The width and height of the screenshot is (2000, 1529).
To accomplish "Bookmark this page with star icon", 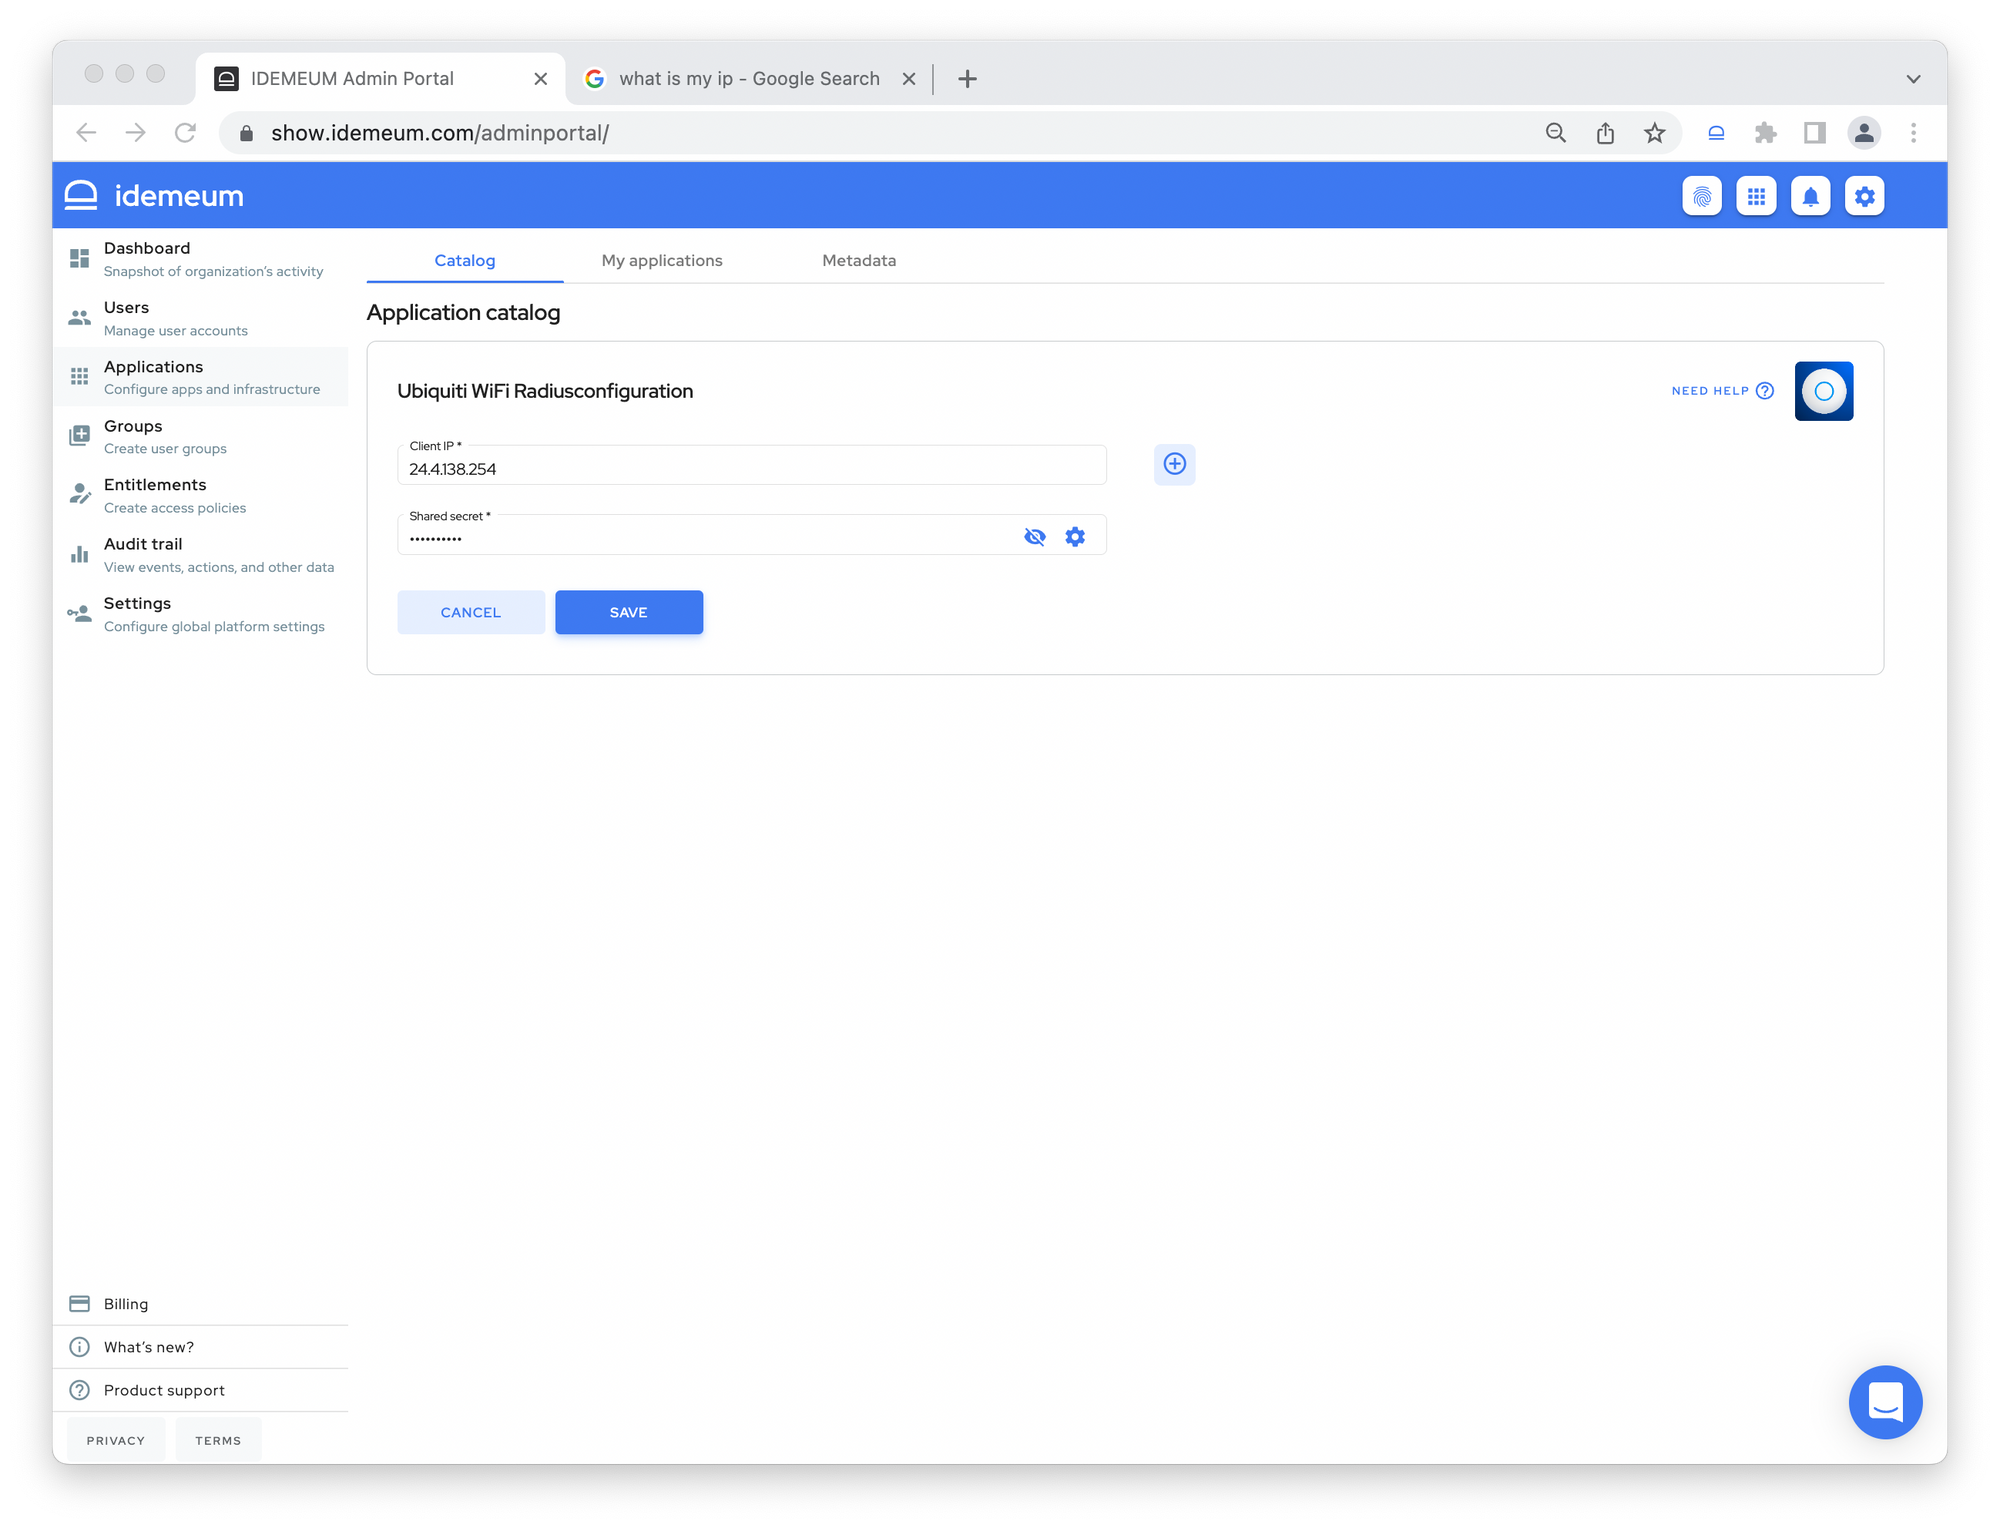I will pyautogui.click(x=1655, y=133).
